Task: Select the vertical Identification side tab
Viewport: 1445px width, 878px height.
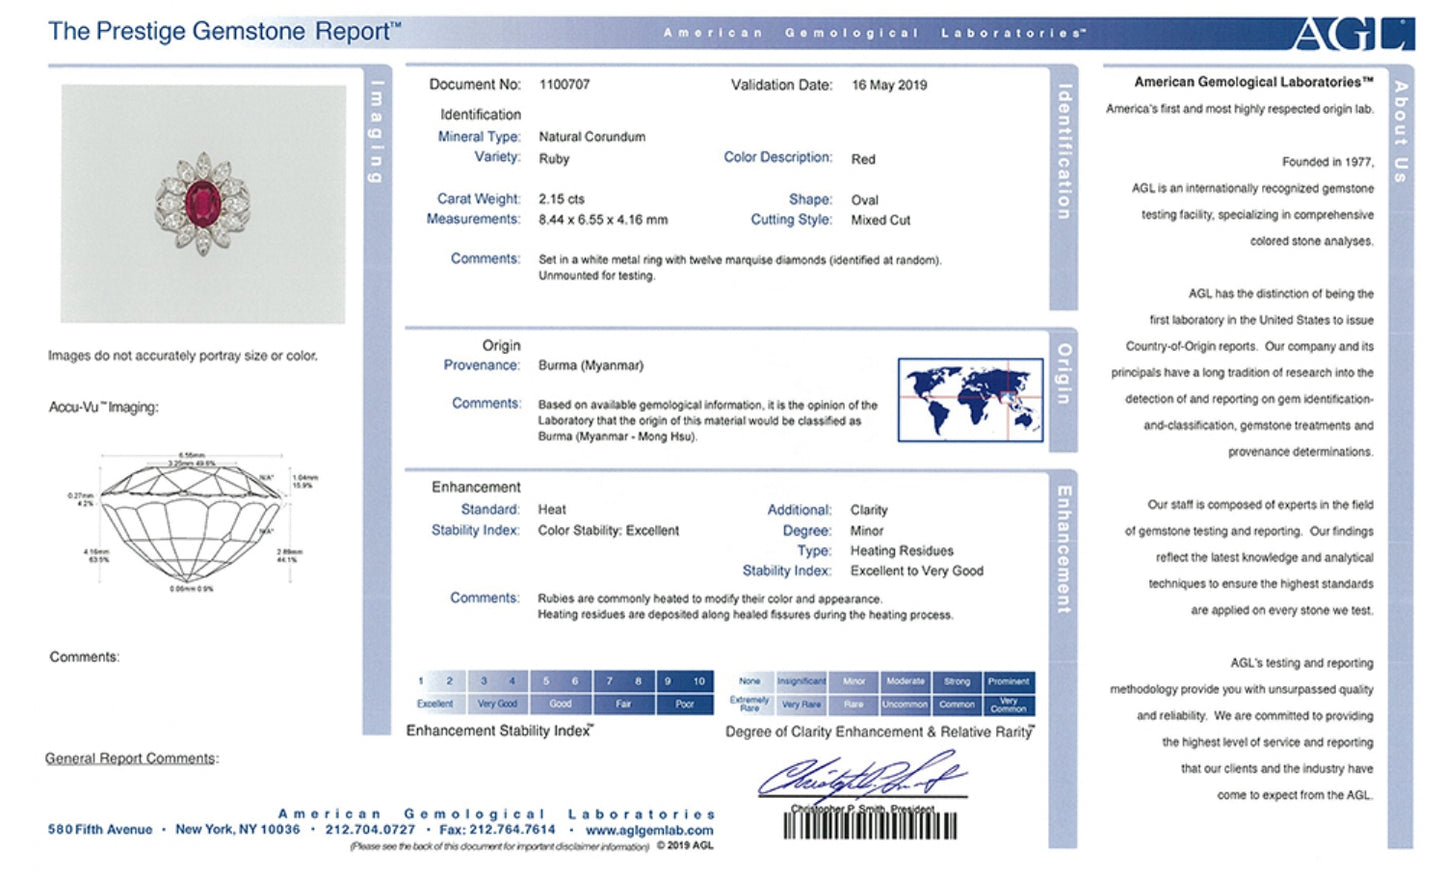Action: (x=1064, y=151)
